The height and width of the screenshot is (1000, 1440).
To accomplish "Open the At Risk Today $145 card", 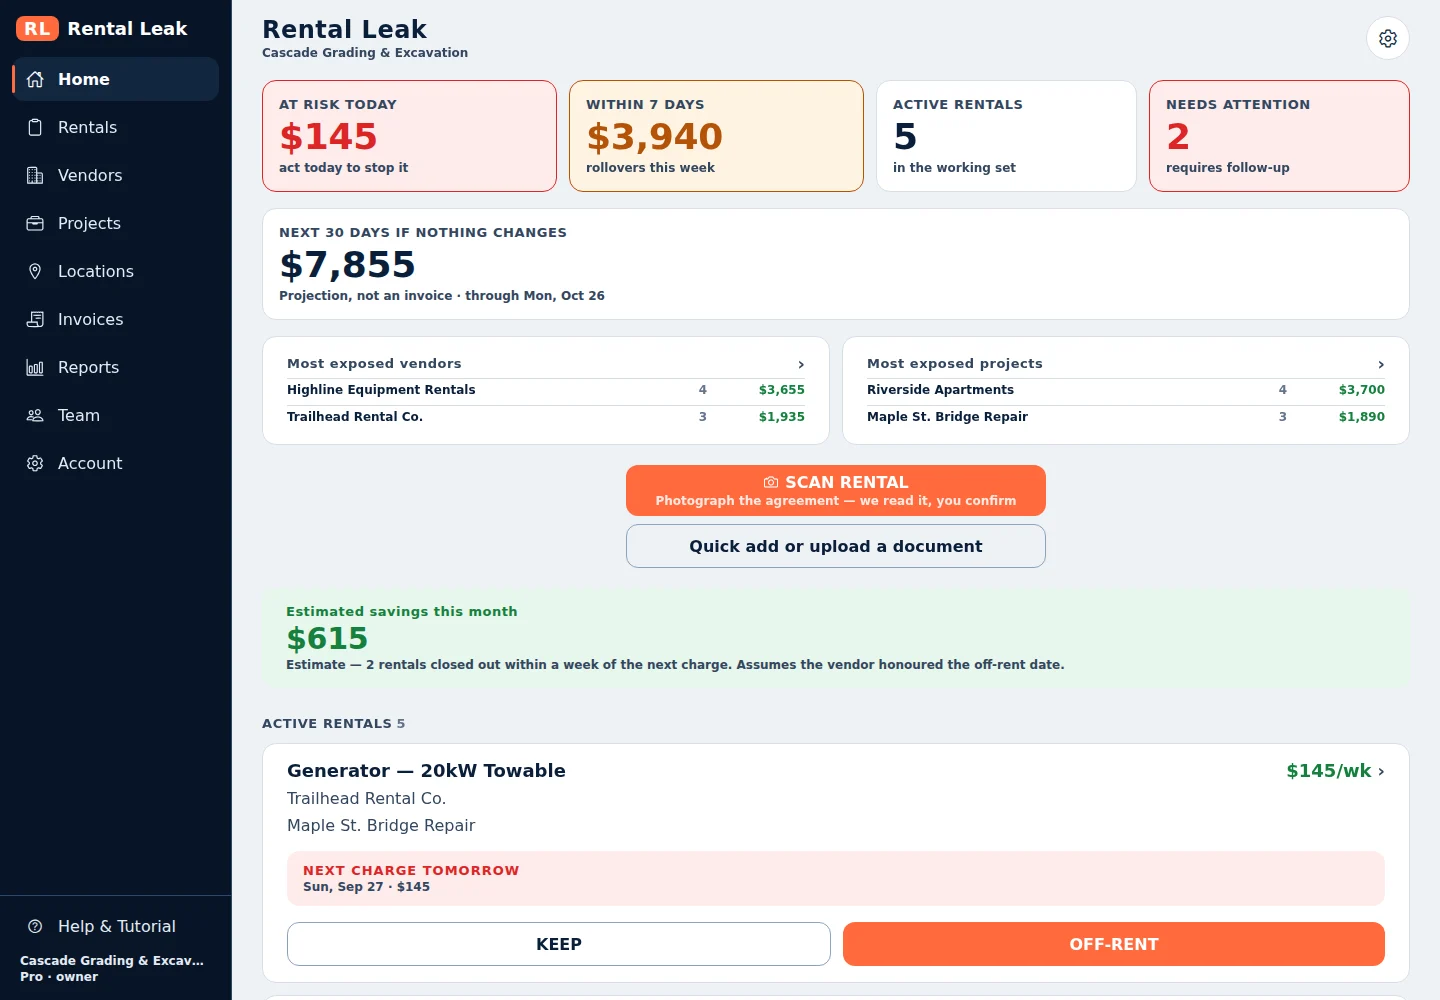I will coord(409,136).
